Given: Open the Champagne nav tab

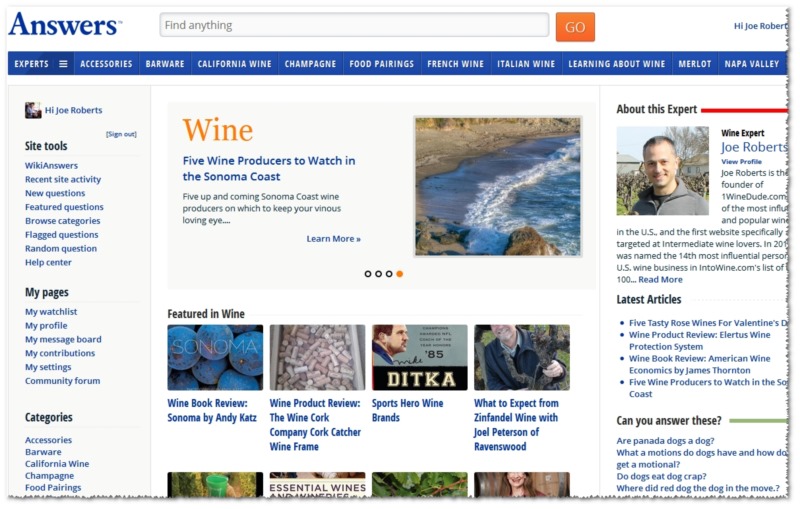Looking at the screenshot, I should (x=310, y=64).
